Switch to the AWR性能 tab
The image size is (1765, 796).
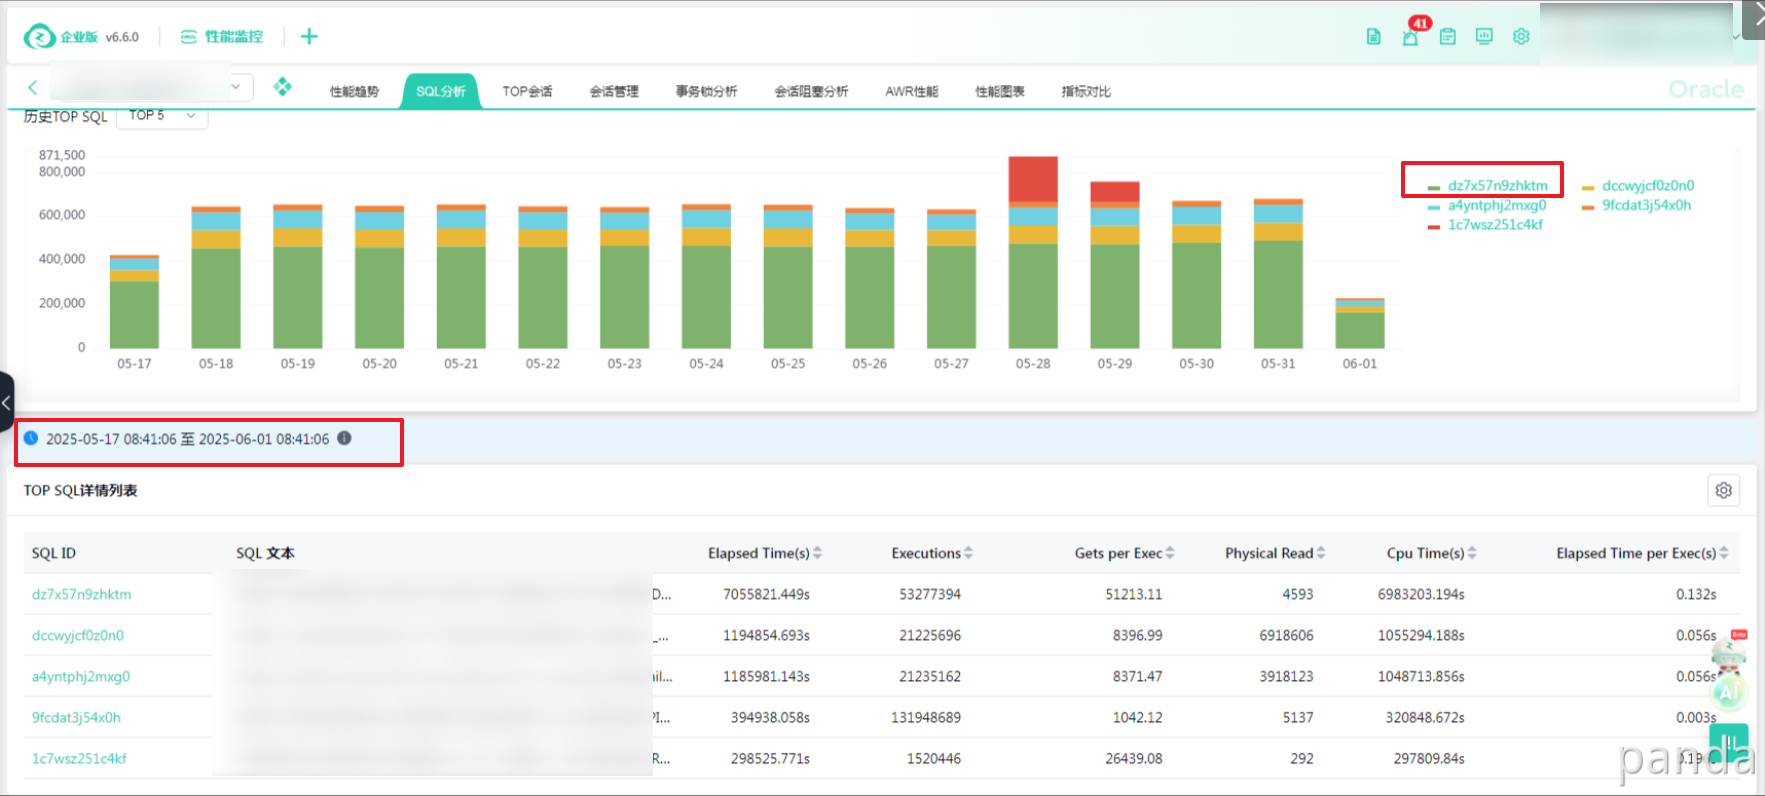[912, 91]
